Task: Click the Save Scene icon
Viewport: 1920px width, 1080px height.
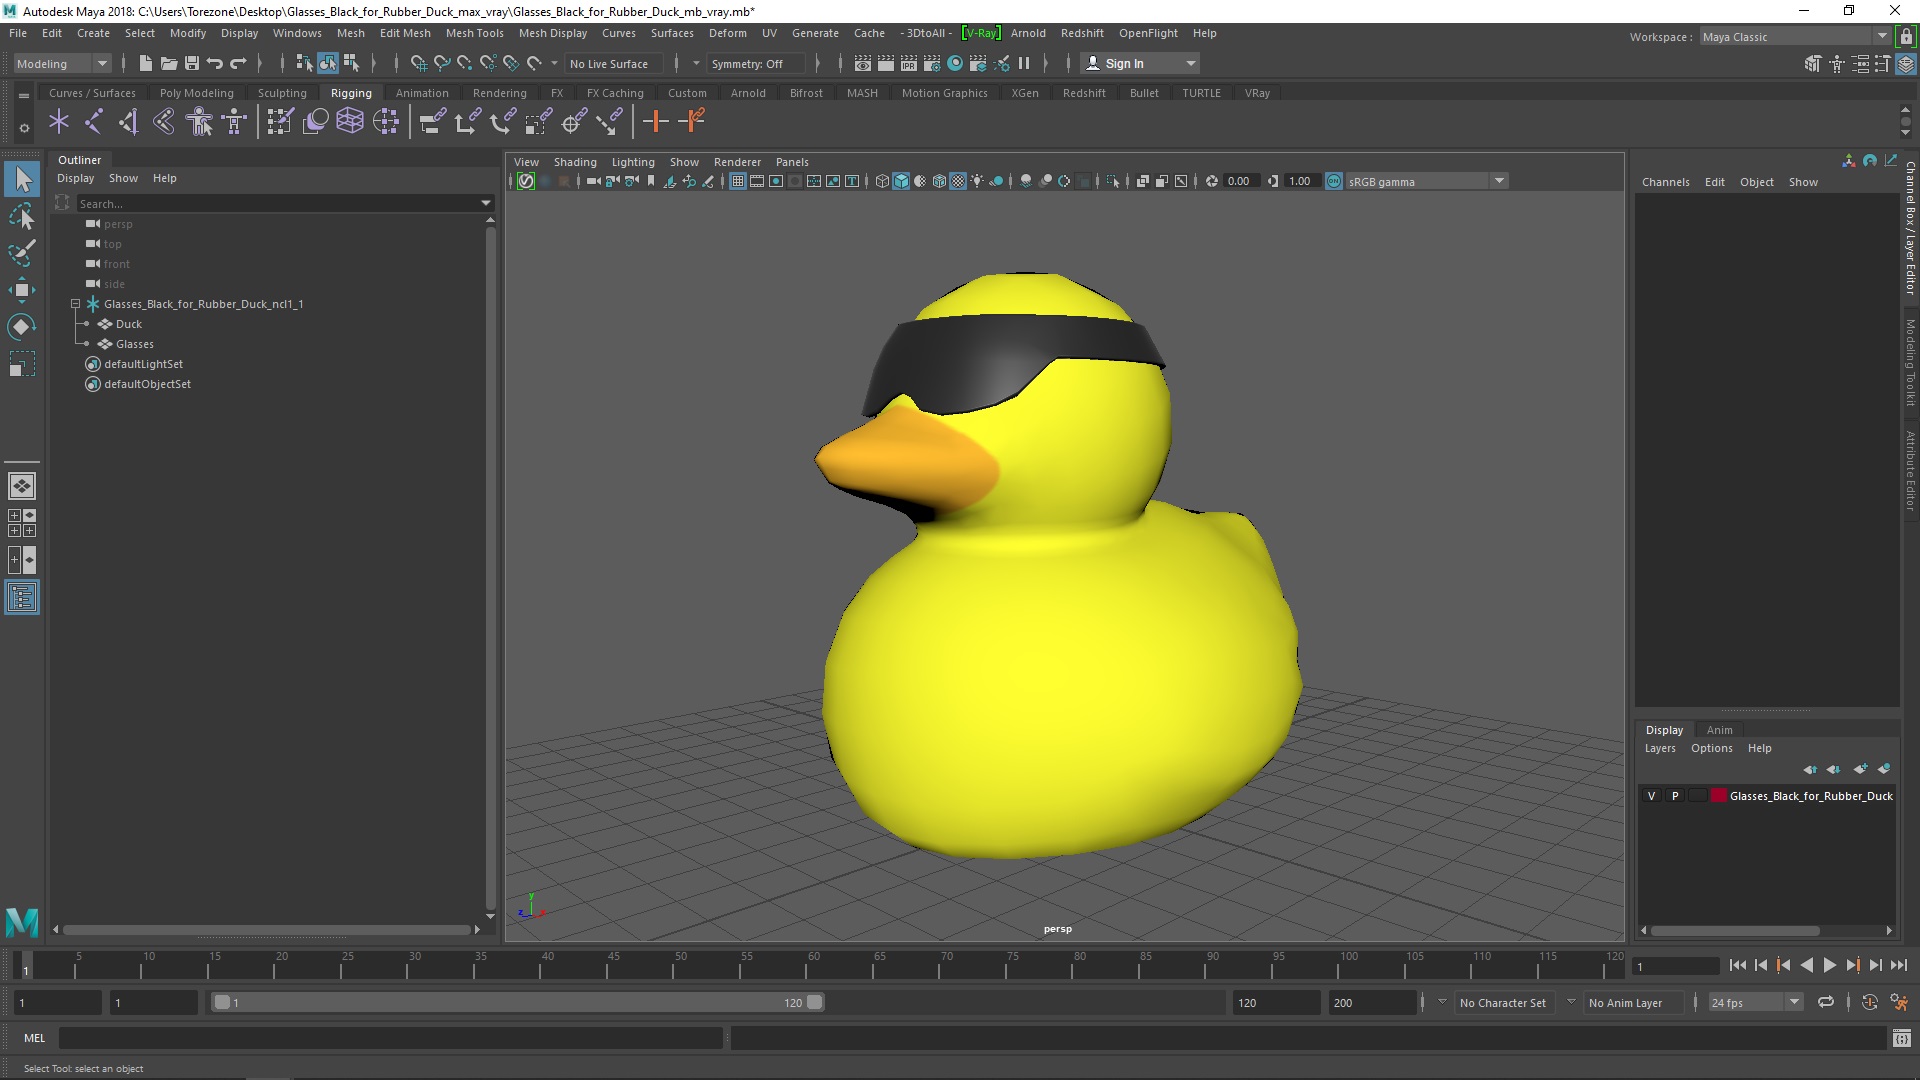Action: tap(192, 63)
